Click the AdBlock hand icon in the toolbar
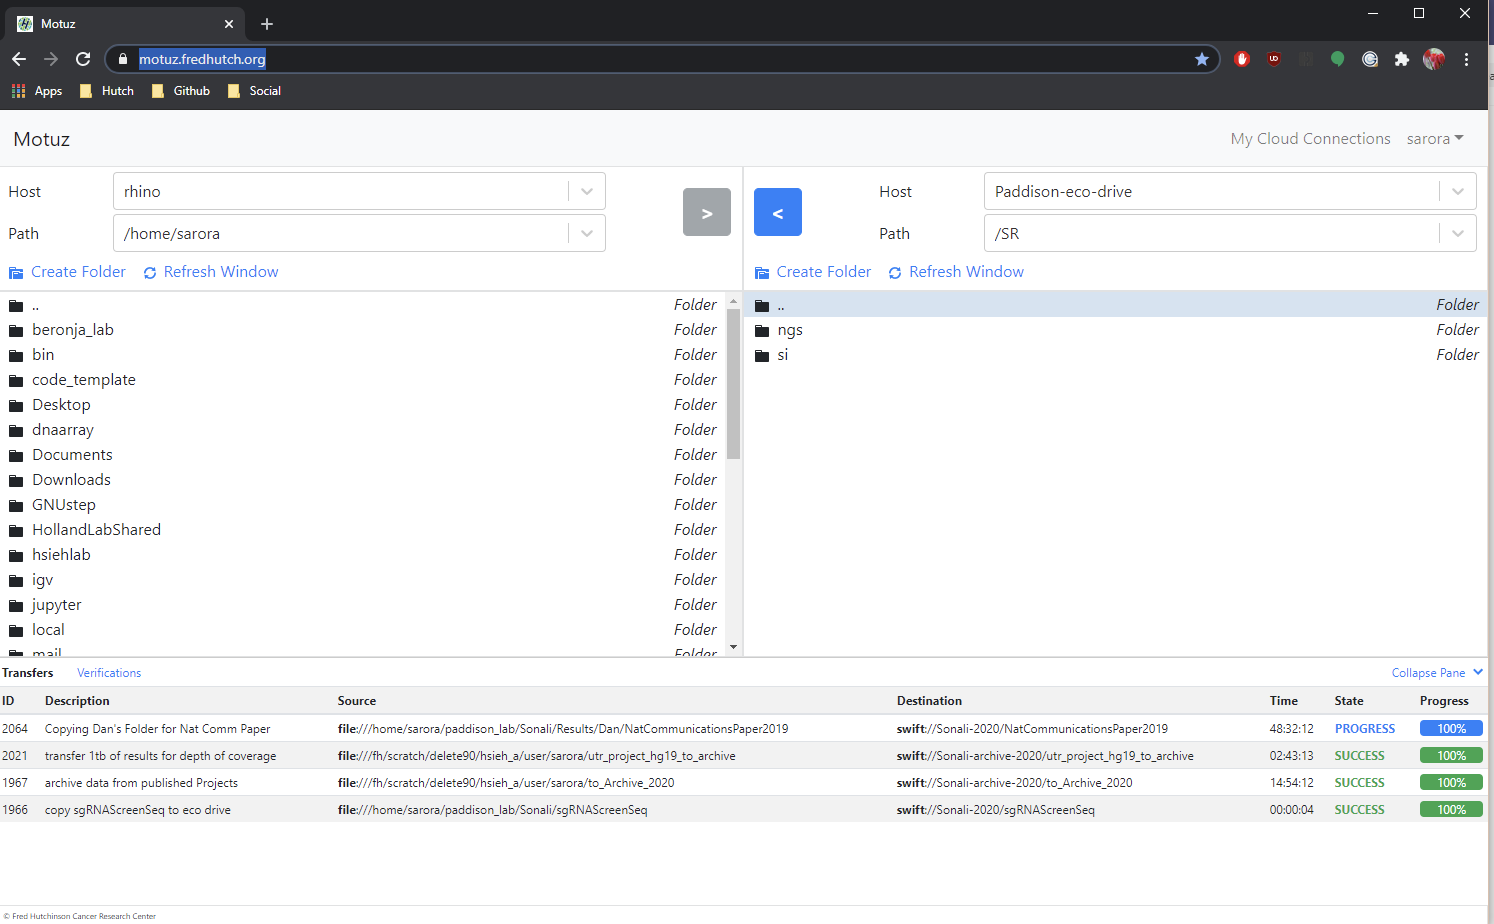The height and width of the screenshot is (924, 1494). pyautogui.click(x=1242, y=59)
